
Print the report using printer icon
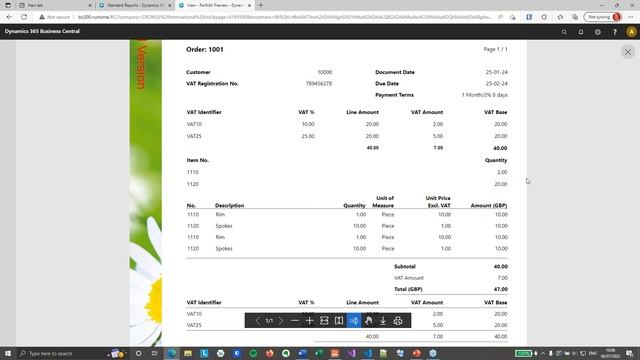pos(398,321)
